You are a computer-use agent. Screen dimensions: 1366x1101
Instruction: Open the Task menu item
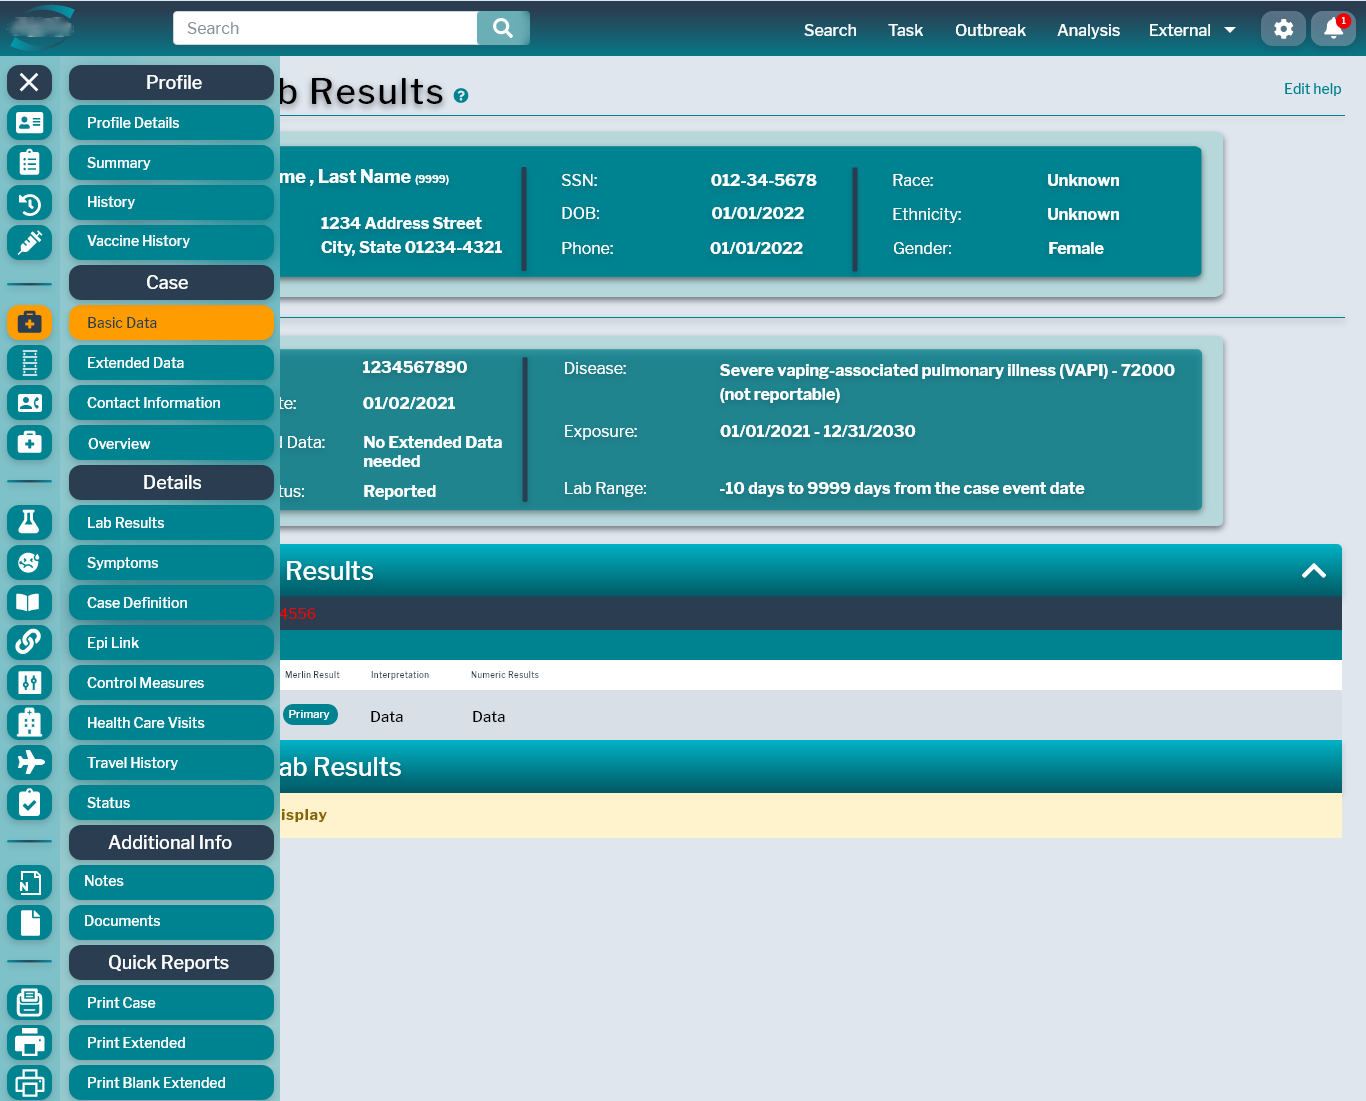pos(905,30)
